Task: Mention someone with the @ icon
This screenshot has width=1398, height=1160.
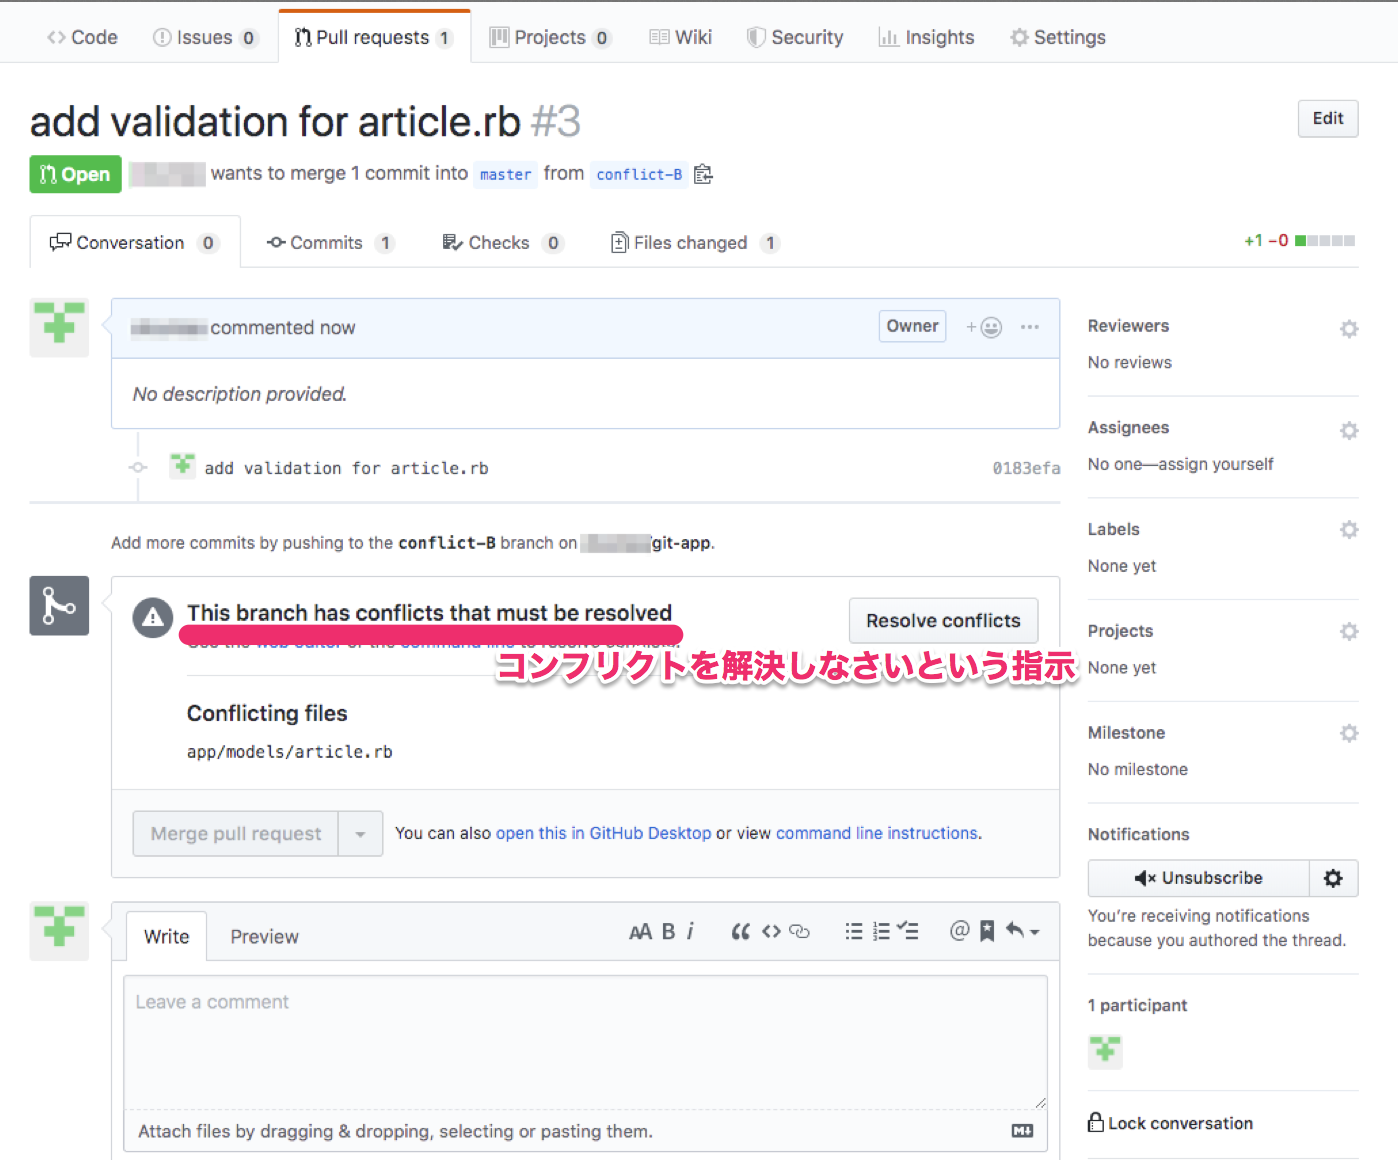Action: coord(959,931)
